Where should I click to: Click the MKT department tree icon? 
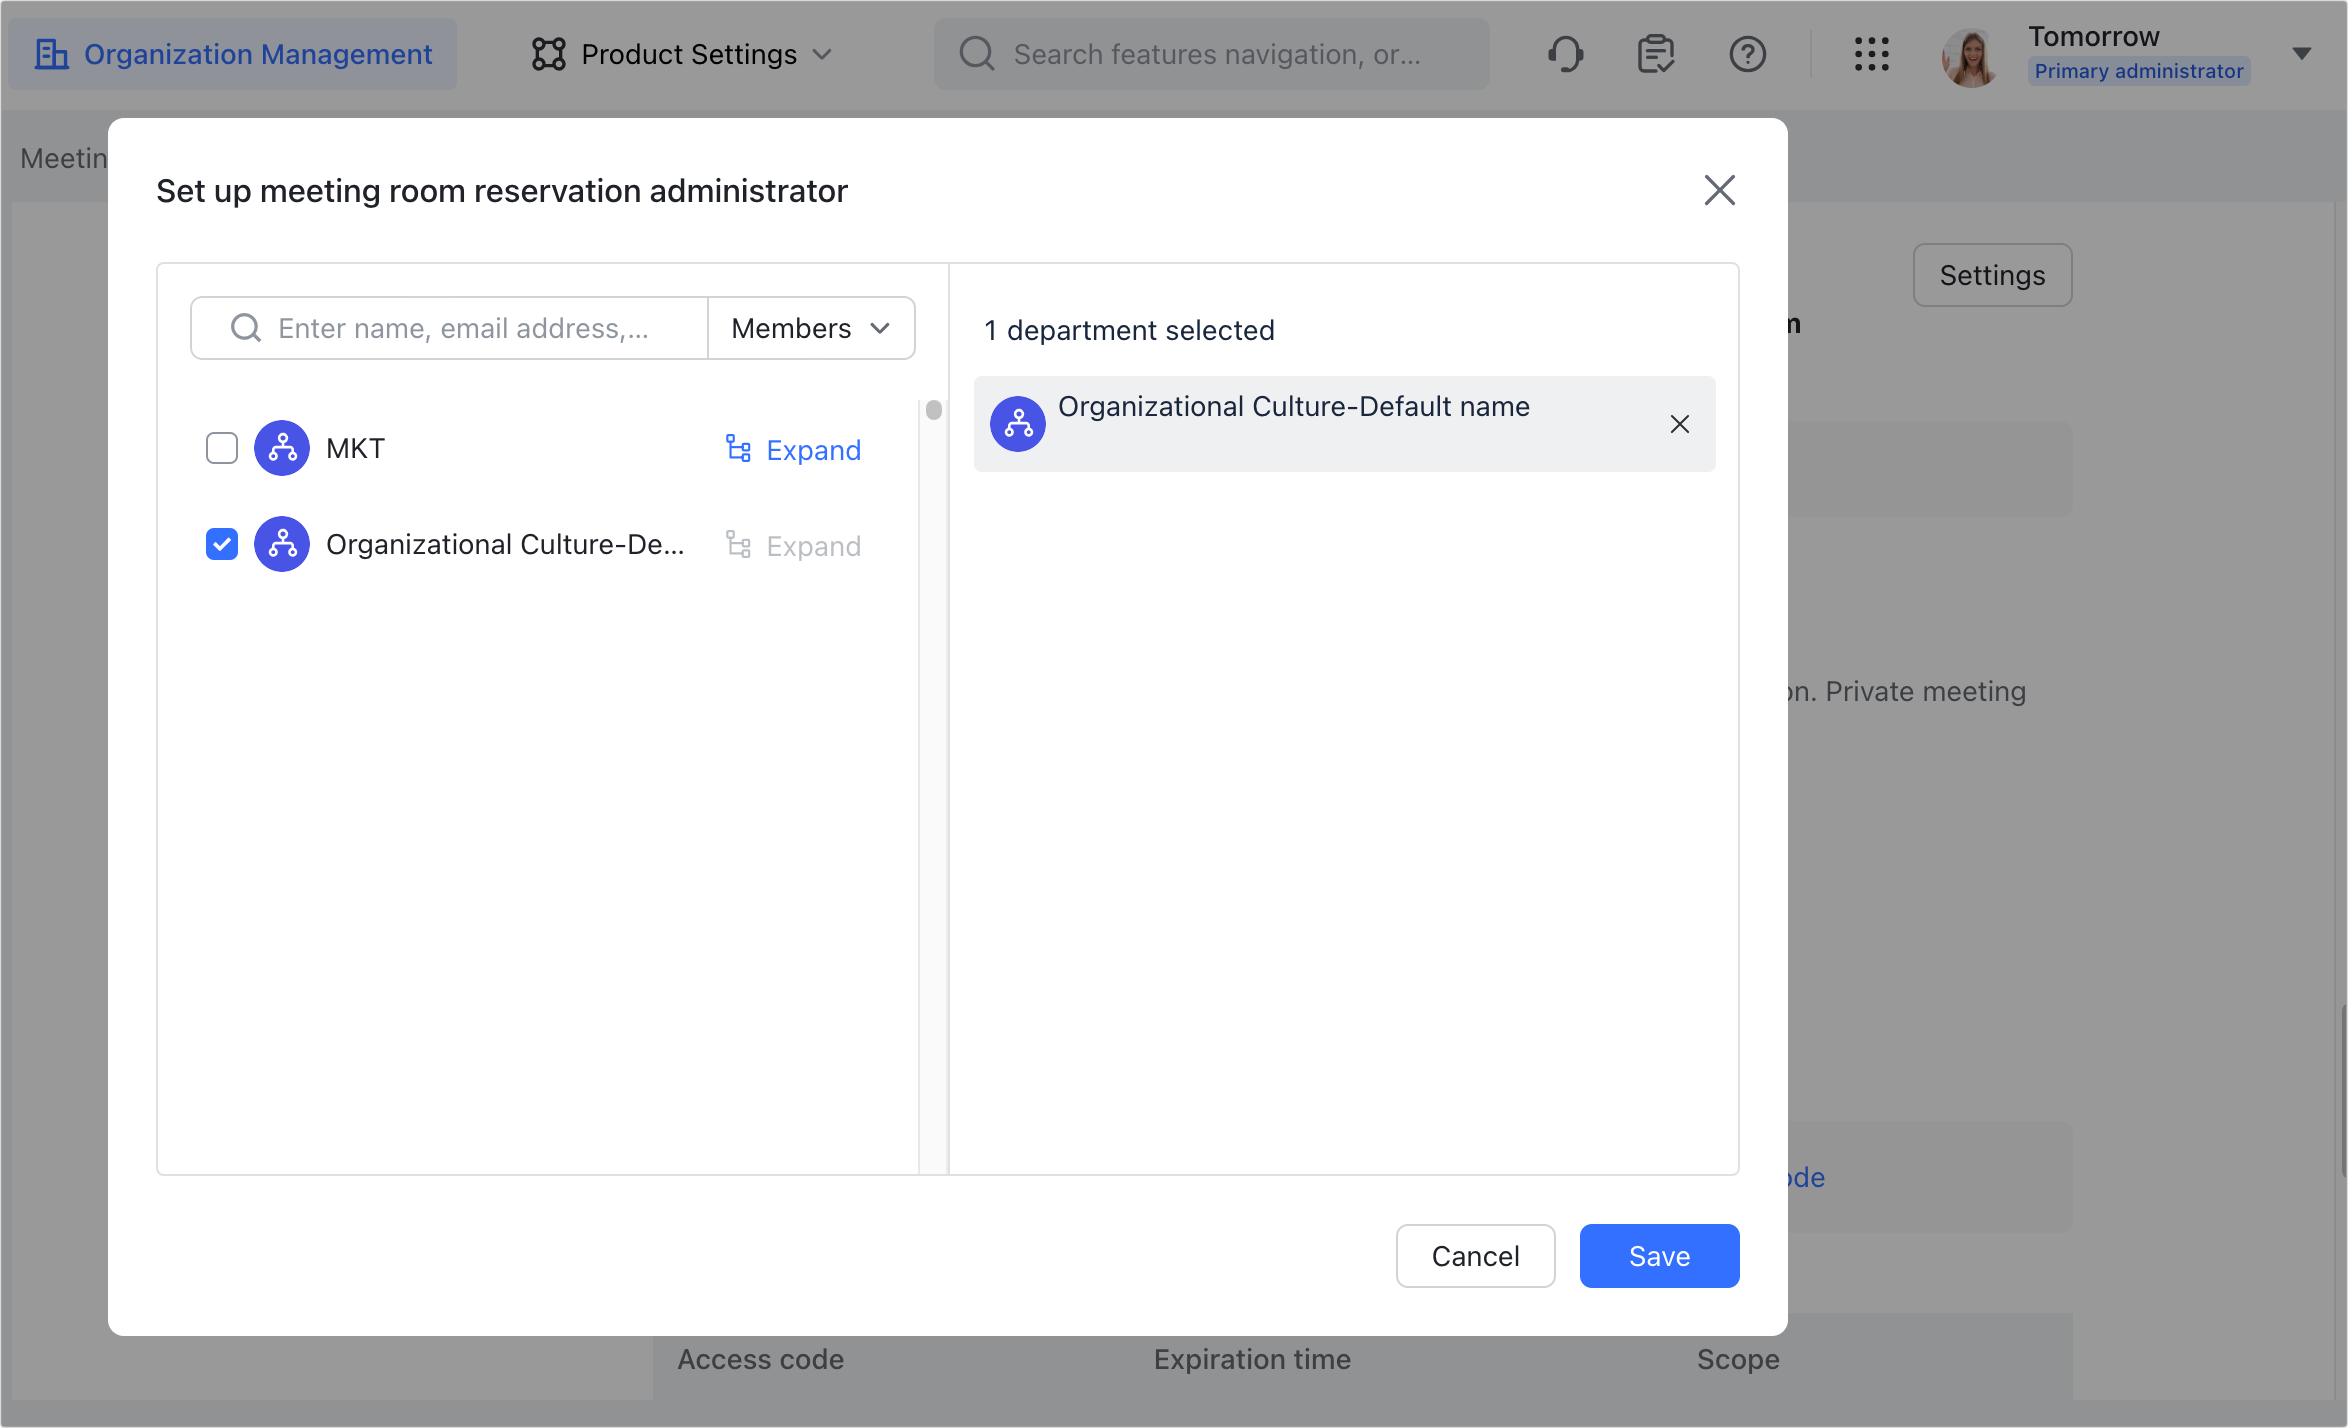(x=282, y=448)
